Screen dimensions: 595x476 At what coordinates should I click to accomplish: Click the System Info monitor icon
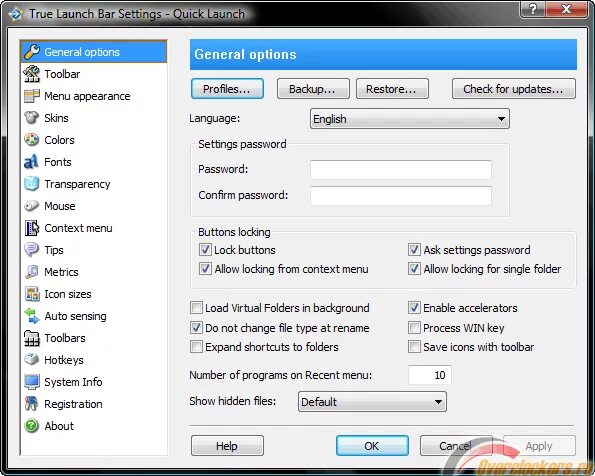pos(31,382)
